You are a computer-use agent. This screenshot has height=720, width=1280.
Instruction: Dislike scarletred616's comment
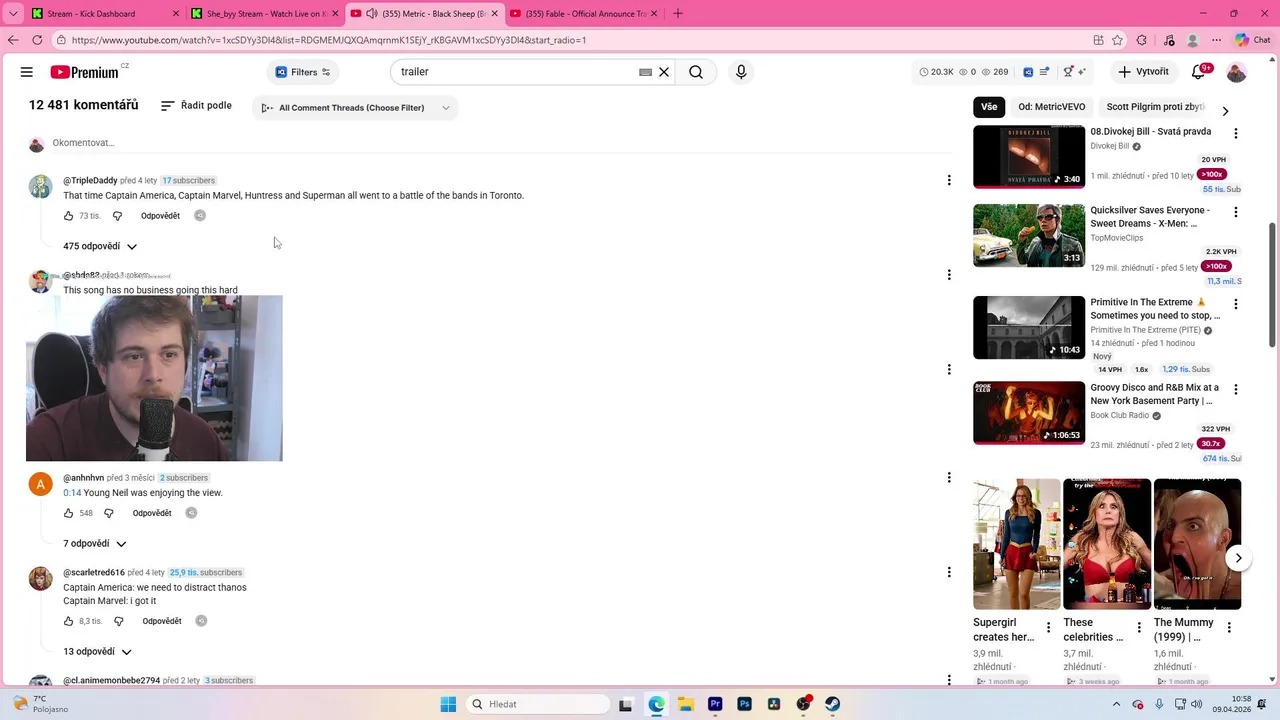pyautogui.click(x=118, y=621)
